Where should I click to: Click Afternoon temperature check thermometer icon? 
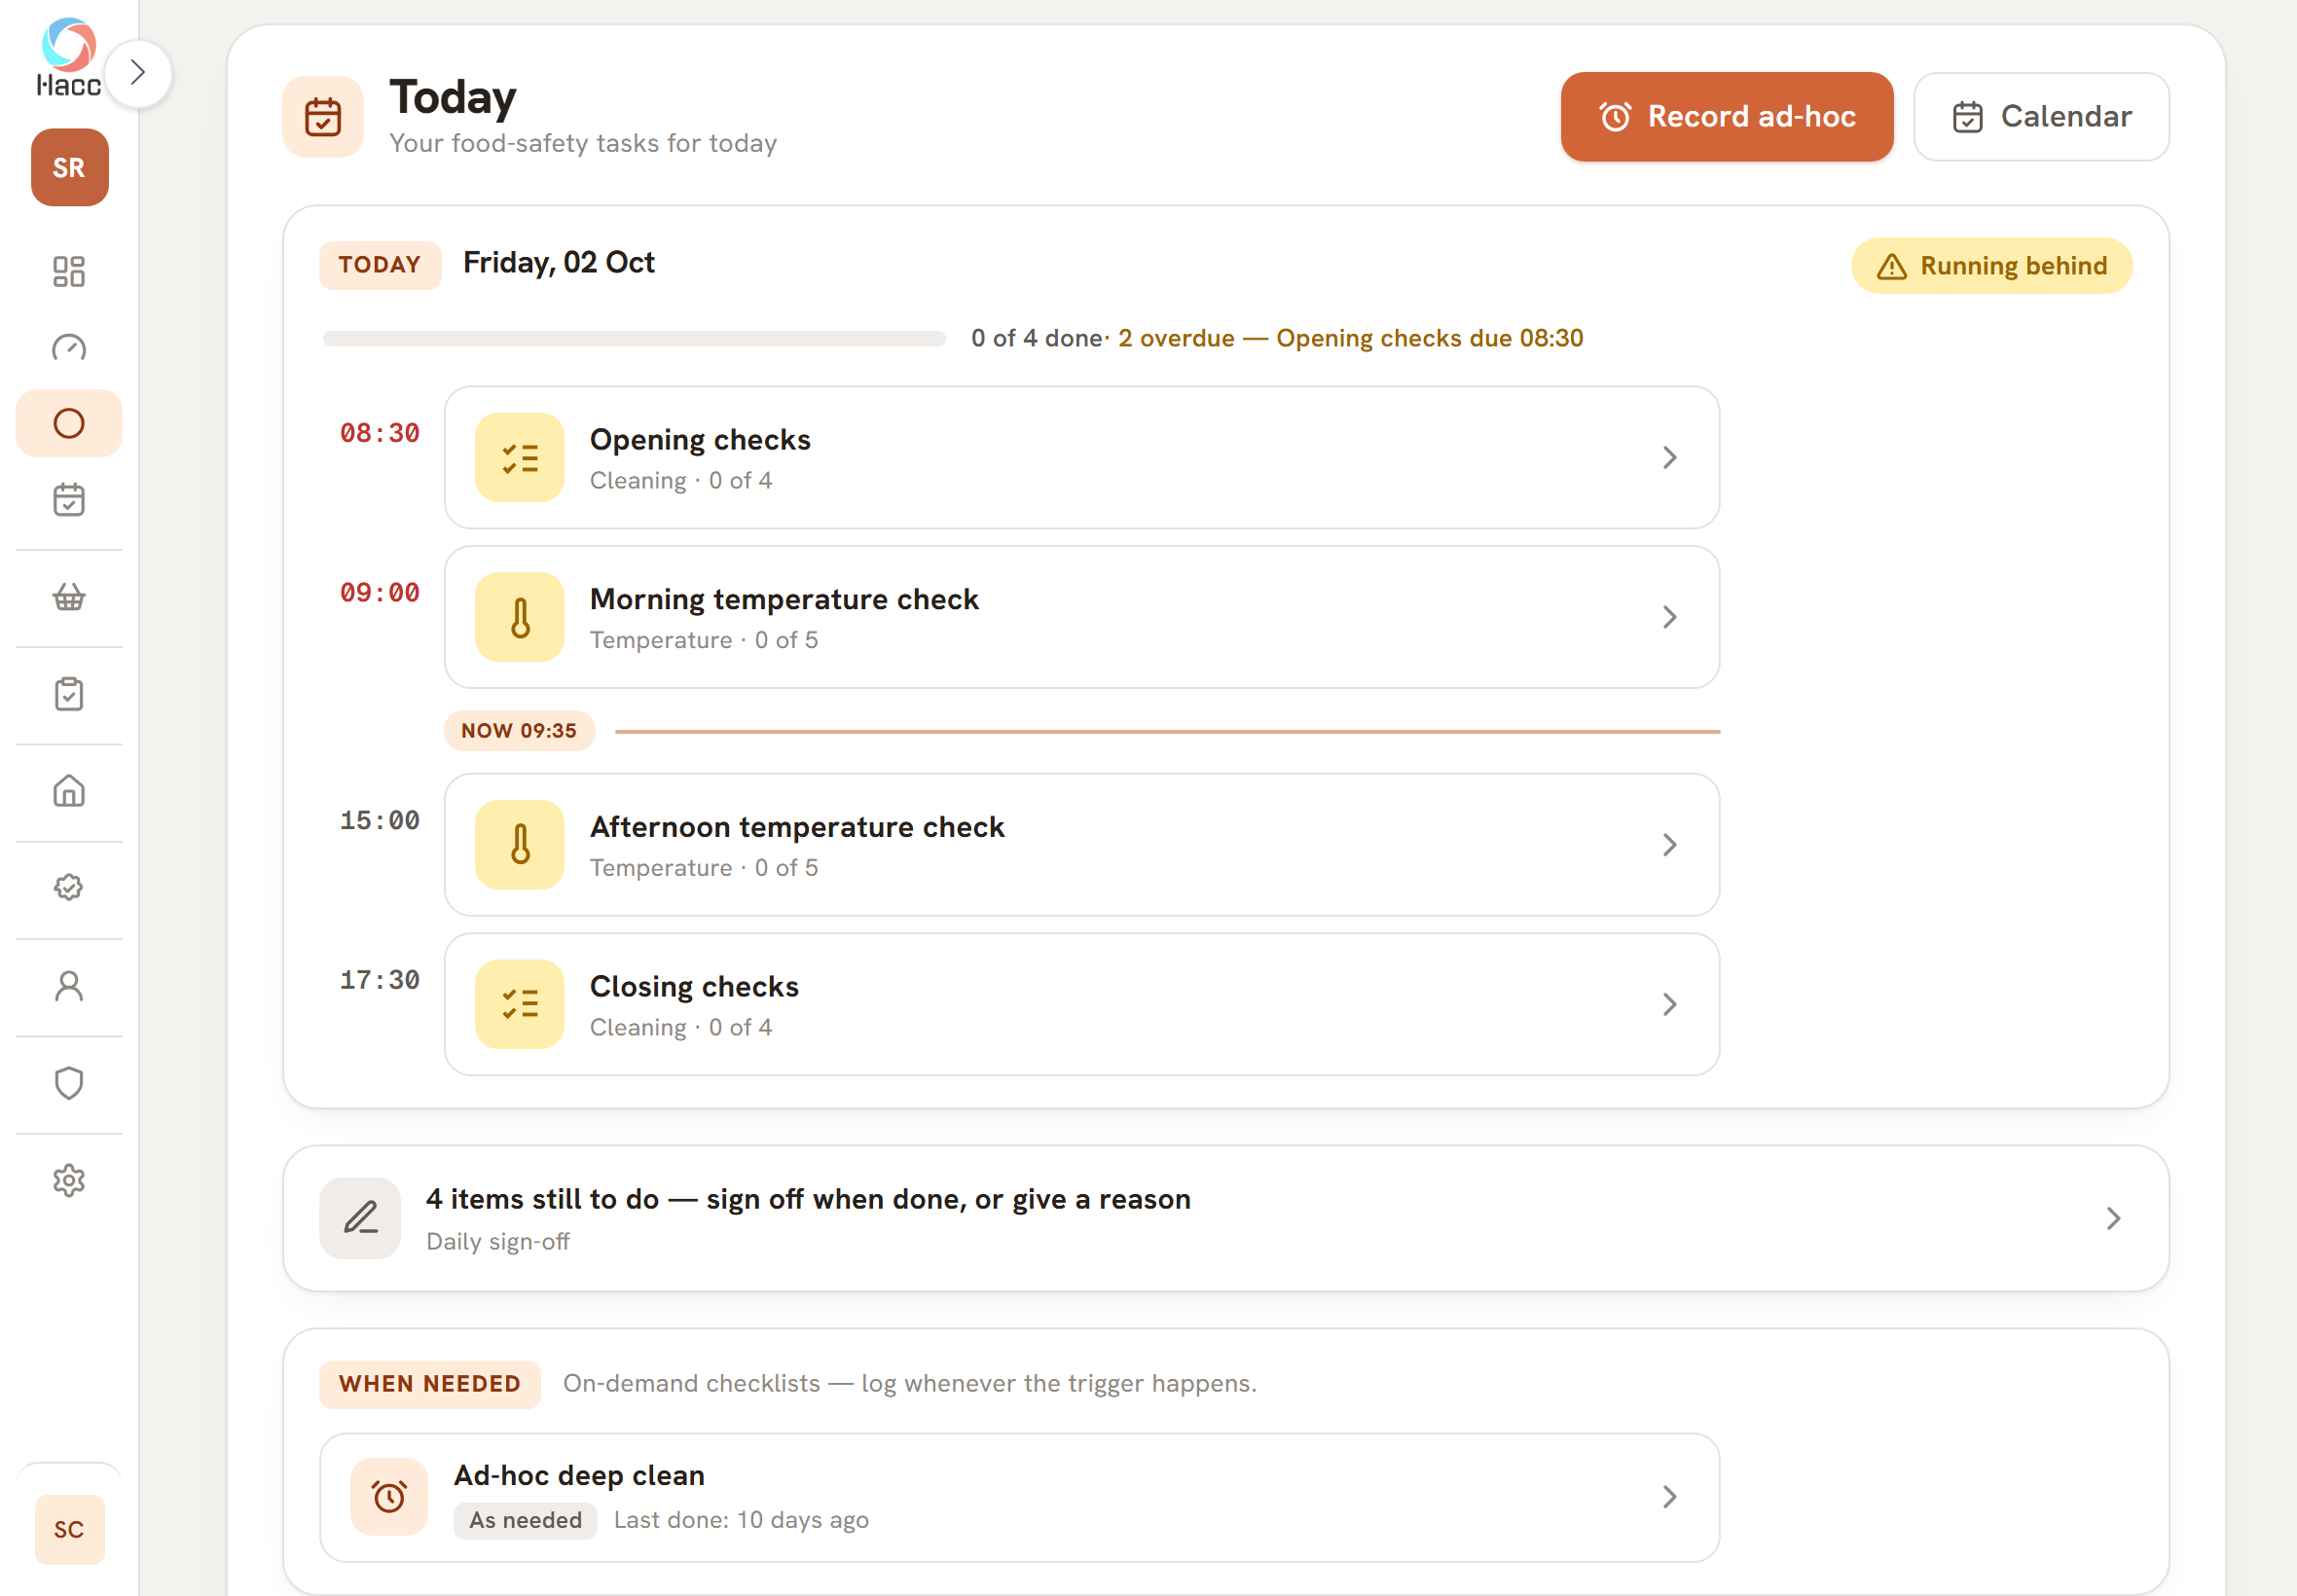tap(520, 844)
